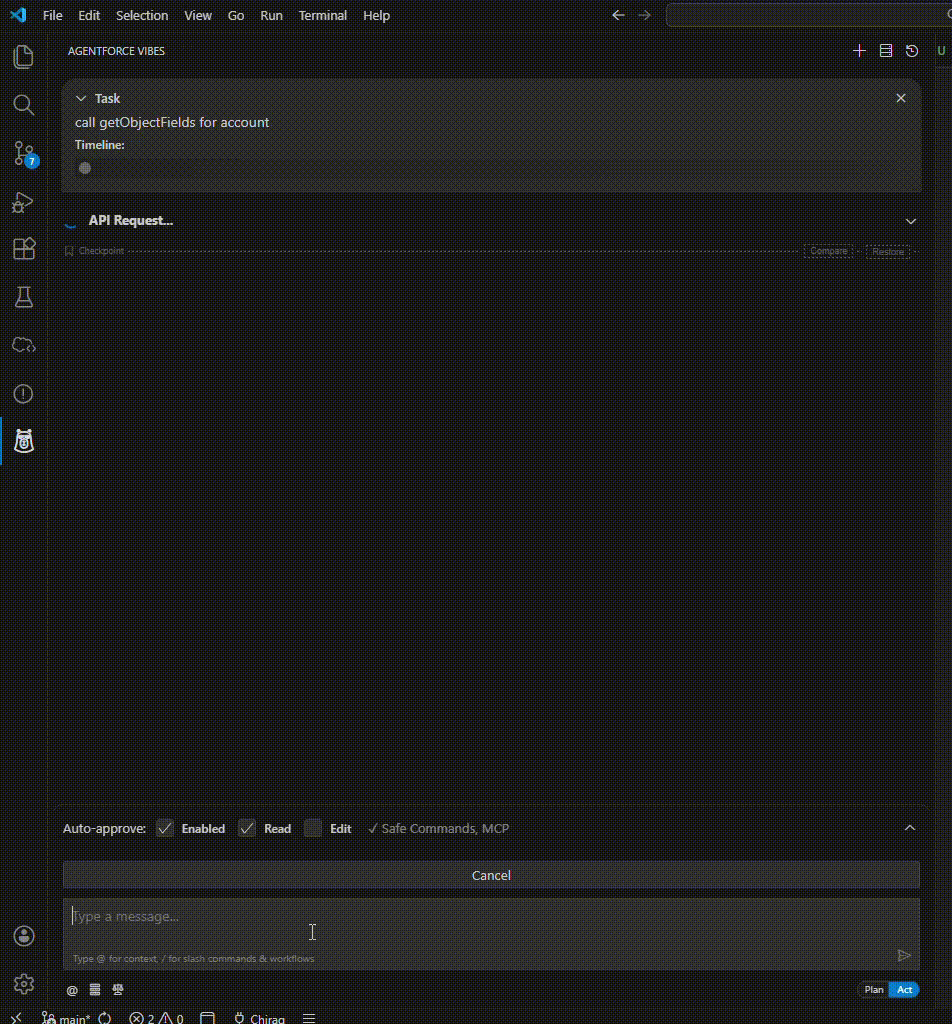The image size is (952, 1024).
Task: Open the Terminal menu
Action: coord(322,15)
